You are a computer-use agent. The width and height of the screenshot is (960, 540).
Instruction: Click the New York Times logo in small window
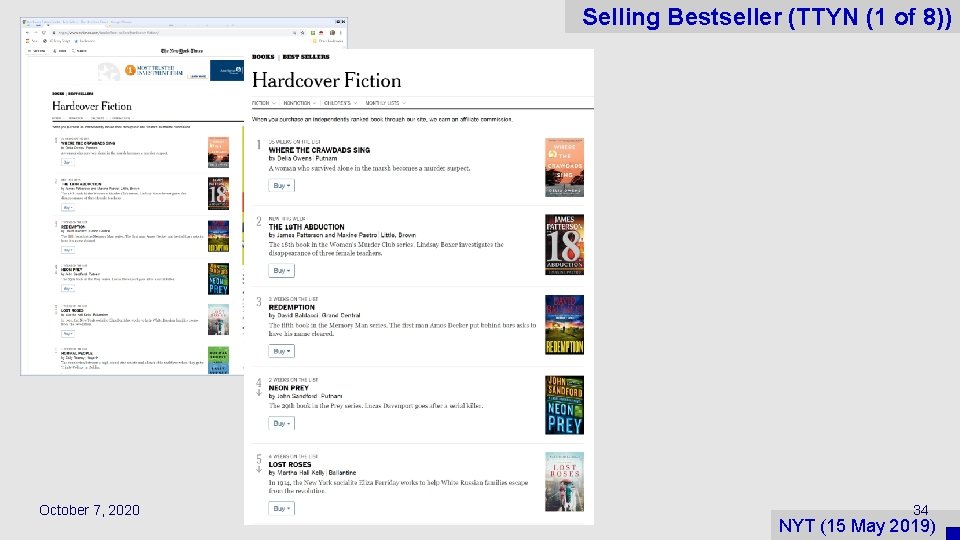tap(181, 51)
